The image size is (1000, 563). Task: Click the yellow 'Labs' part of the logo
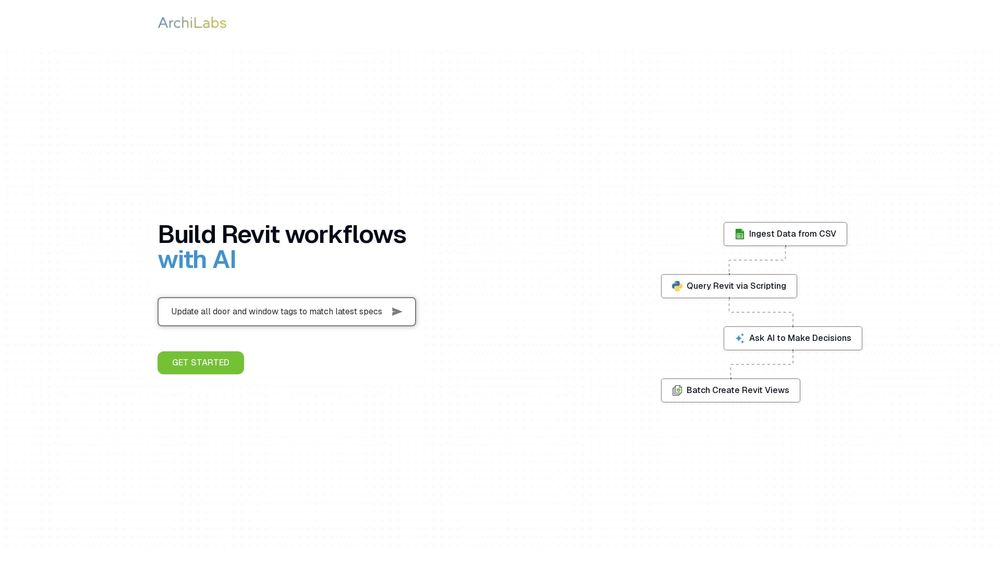(x=210, y=23)
